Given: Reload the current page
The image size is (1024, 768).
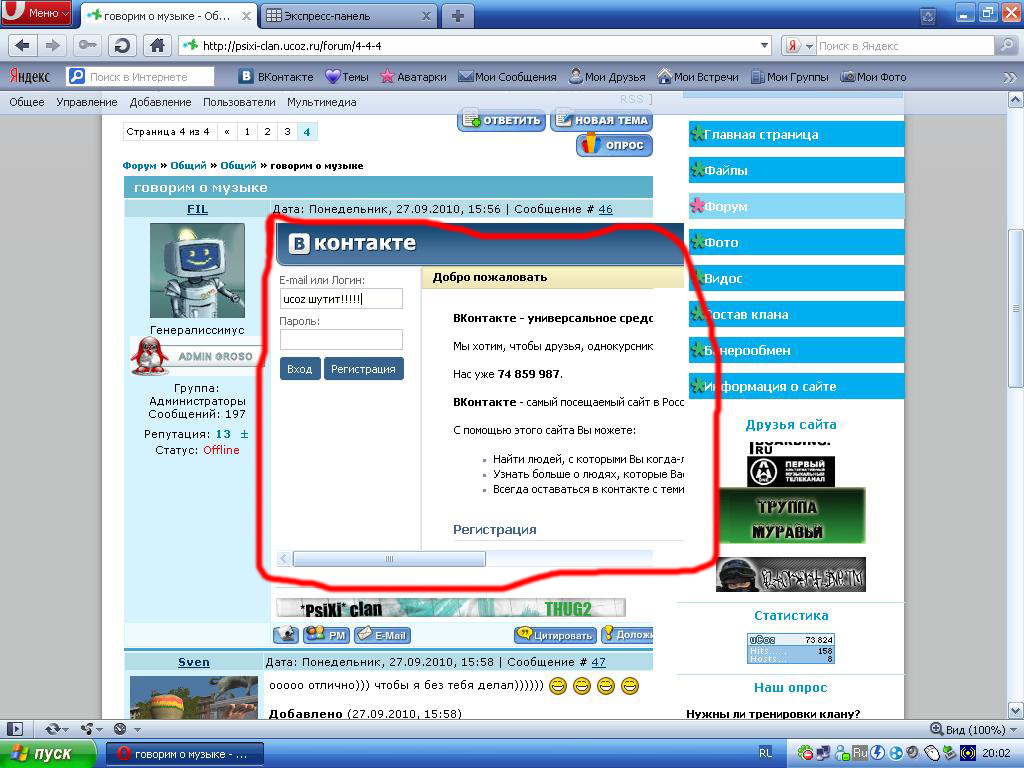Looking at the screenshot, I should [x=122, y=46].
